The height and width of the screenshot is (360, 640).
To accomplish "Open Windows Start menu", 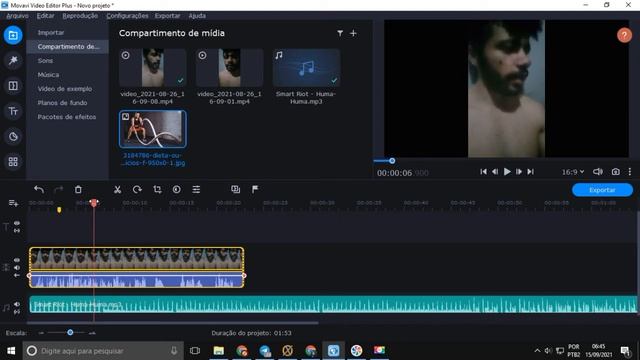I will point(11,351).
